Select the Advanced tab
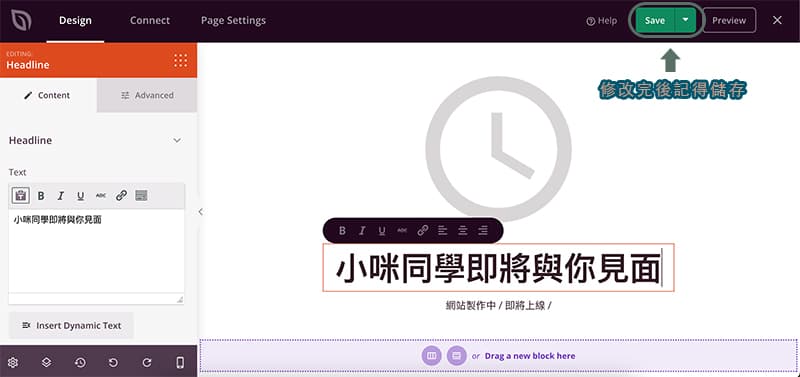Image resolution: width=800 pixels, height=377 pixels. 147,95
